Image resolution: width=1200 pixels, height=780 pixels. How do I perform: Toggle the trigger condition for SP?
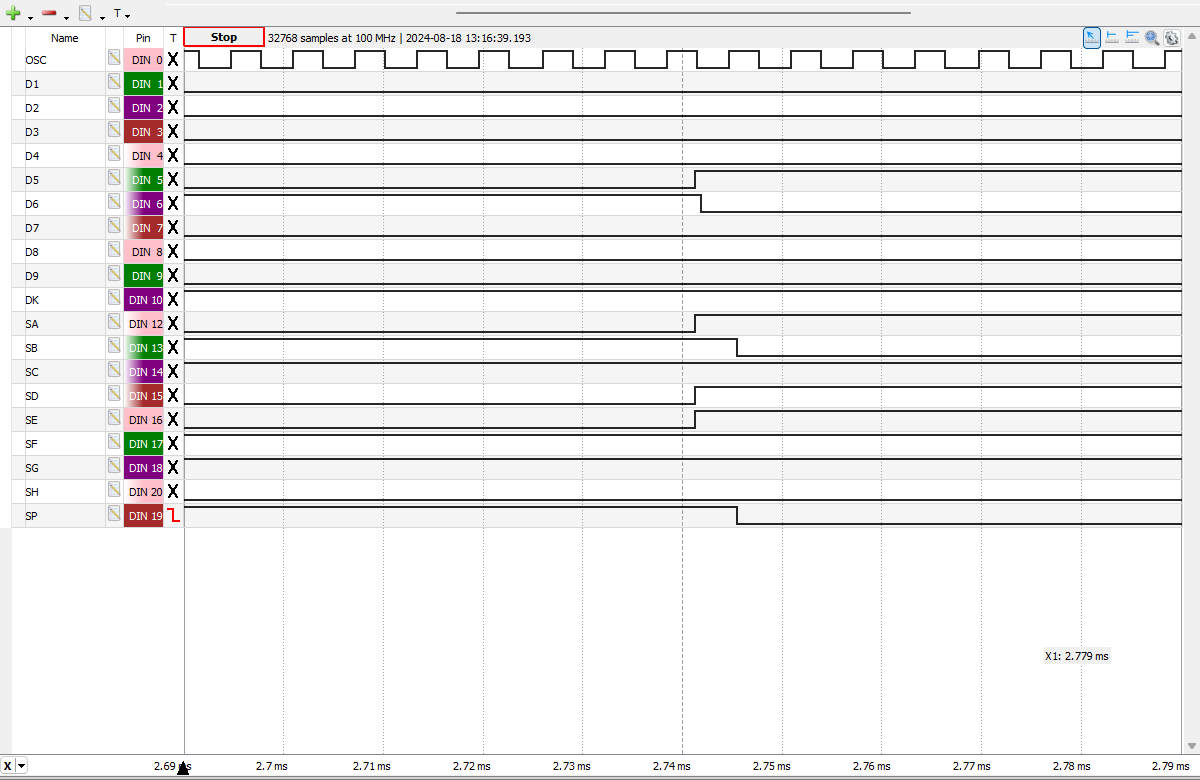tap(173, 516)
